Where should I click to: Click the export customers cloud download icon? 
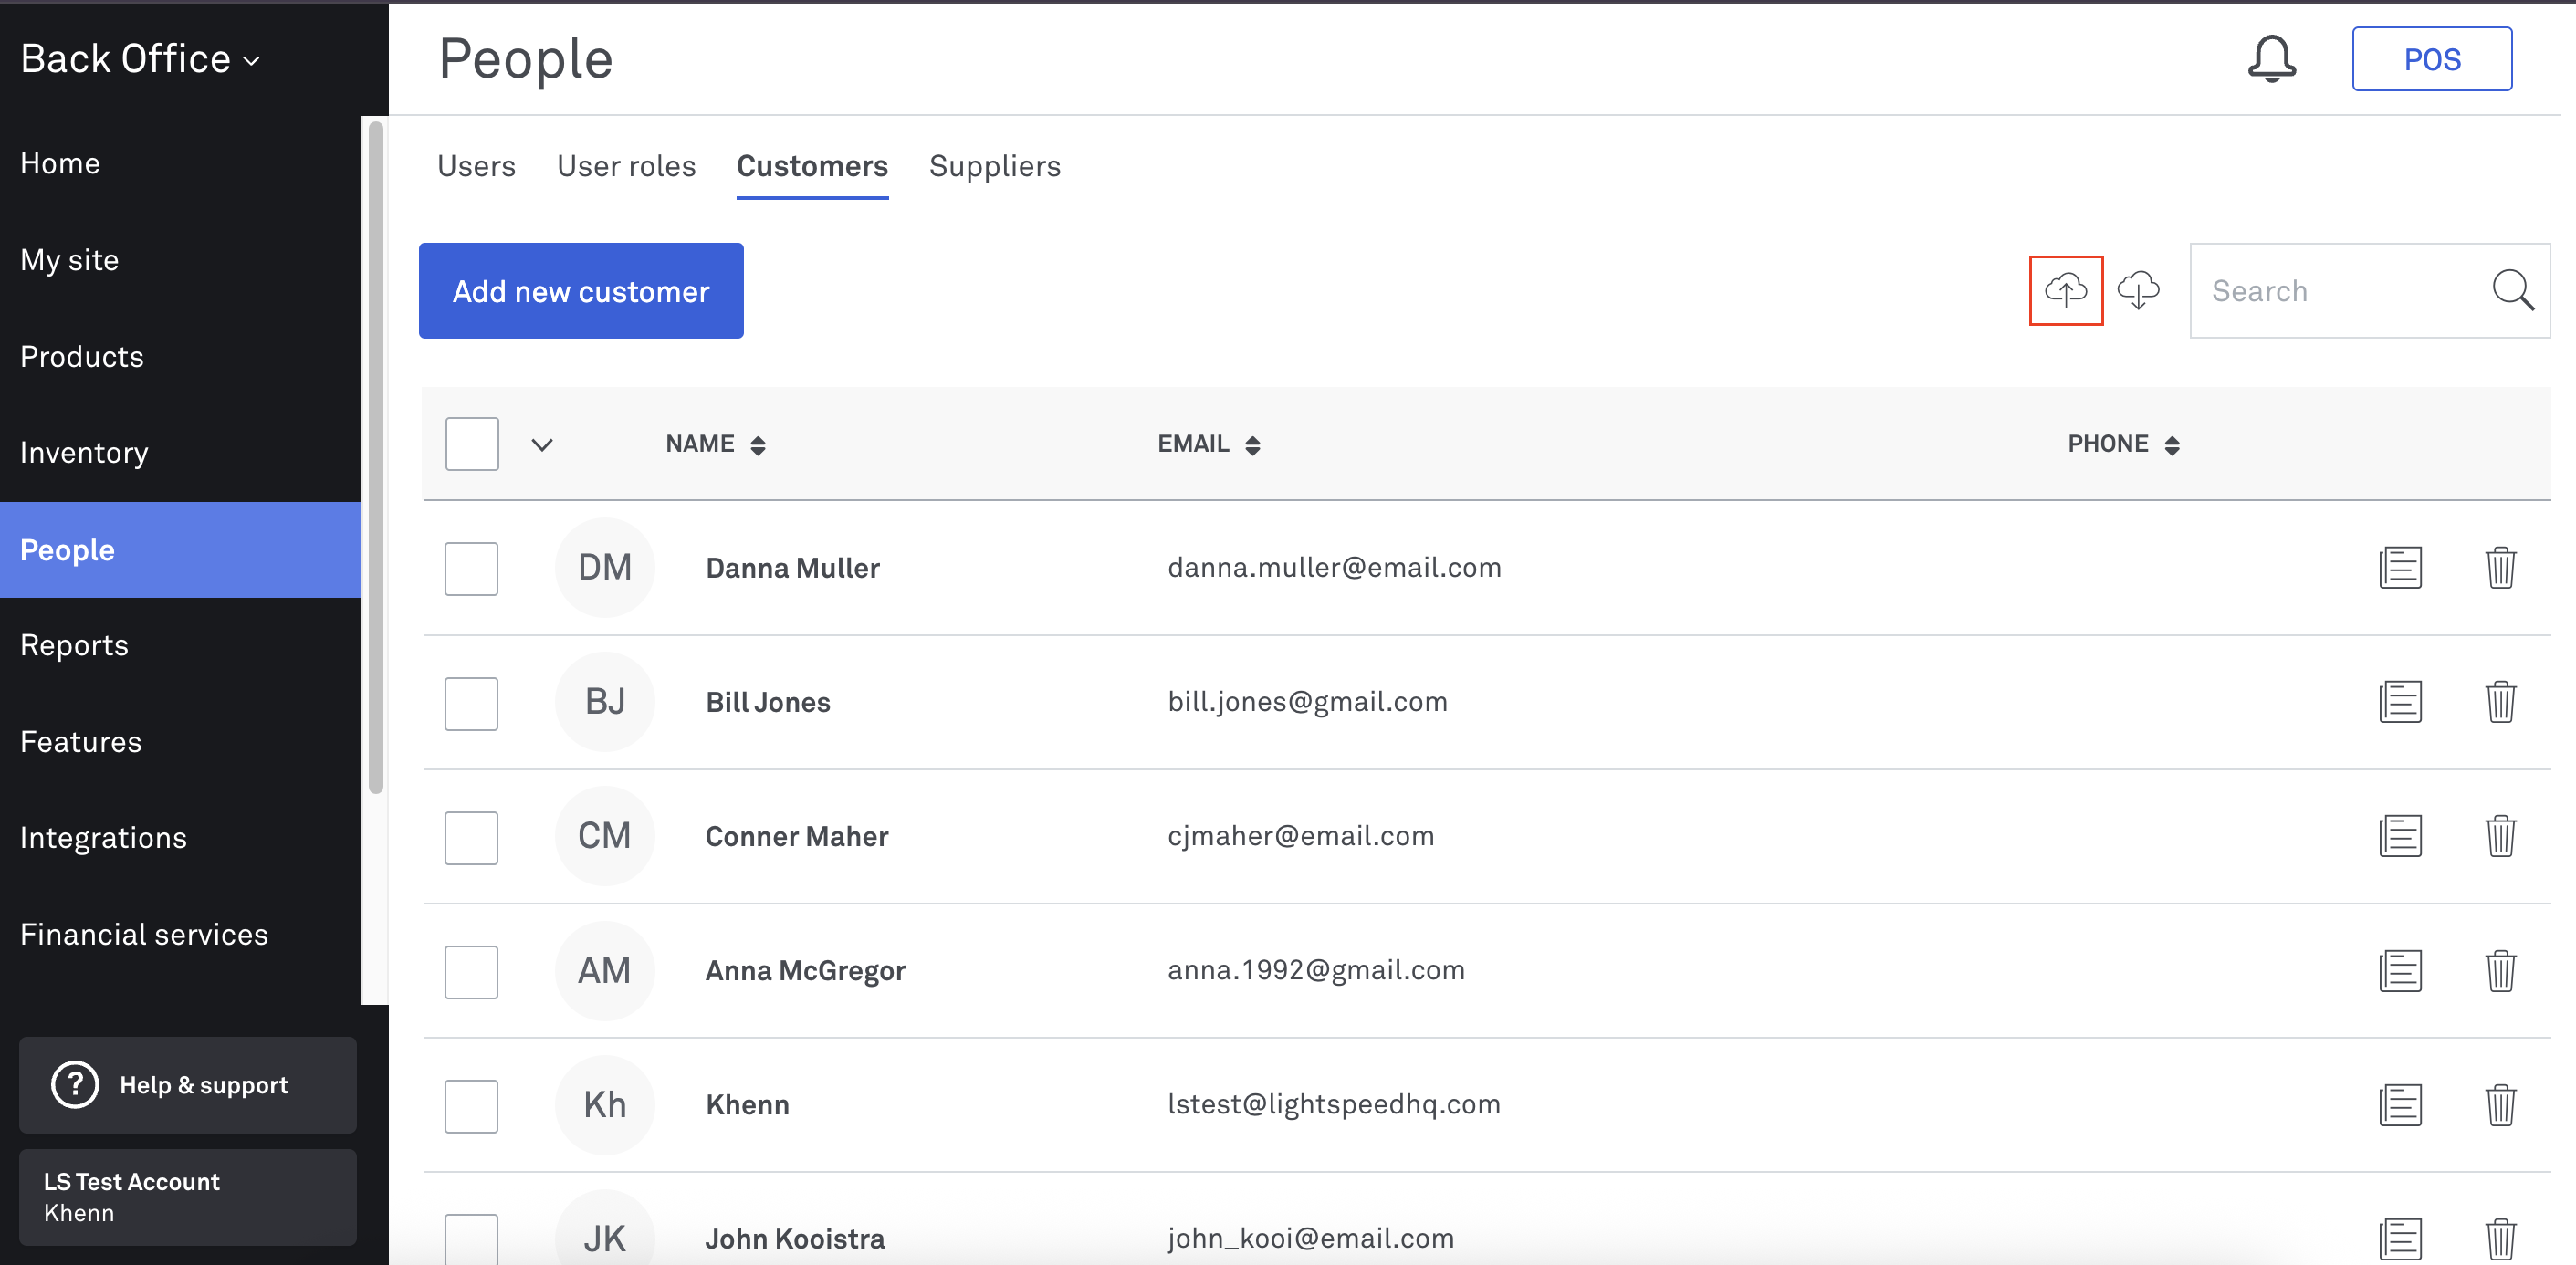pyautogui.click(x=2138, y=290)
